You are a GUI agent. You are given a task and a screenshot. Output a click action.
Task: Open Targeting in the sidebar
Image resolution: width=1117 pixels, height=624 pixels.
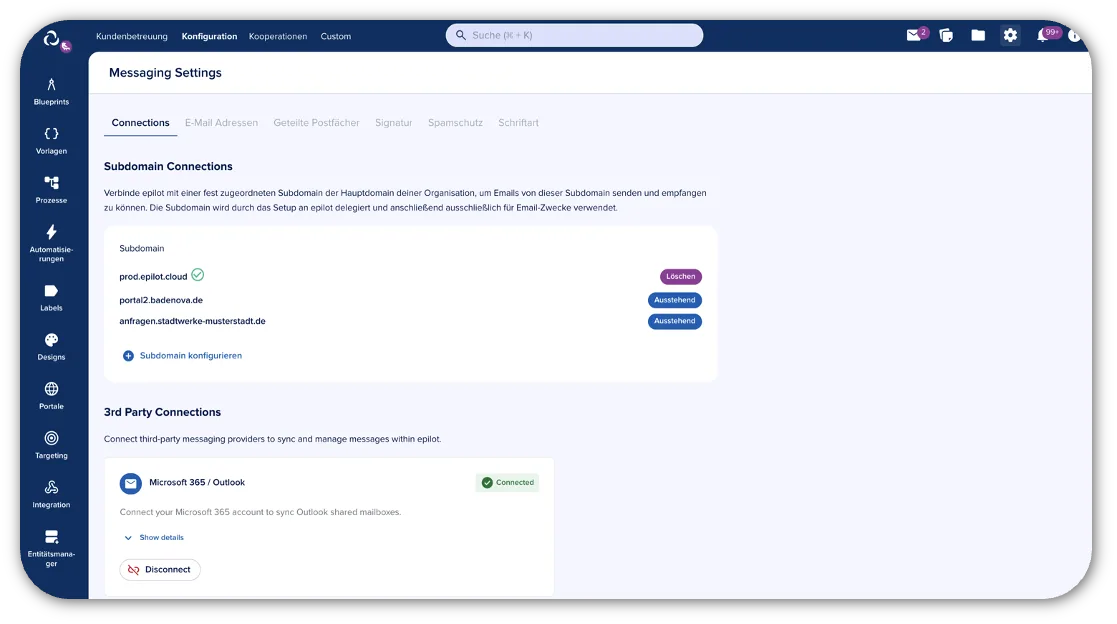51,445
